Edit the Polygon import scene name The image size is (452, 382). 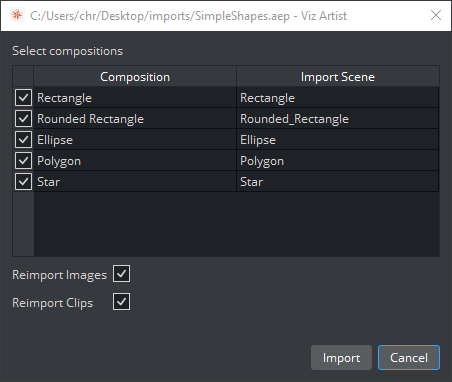pos(338,161)
